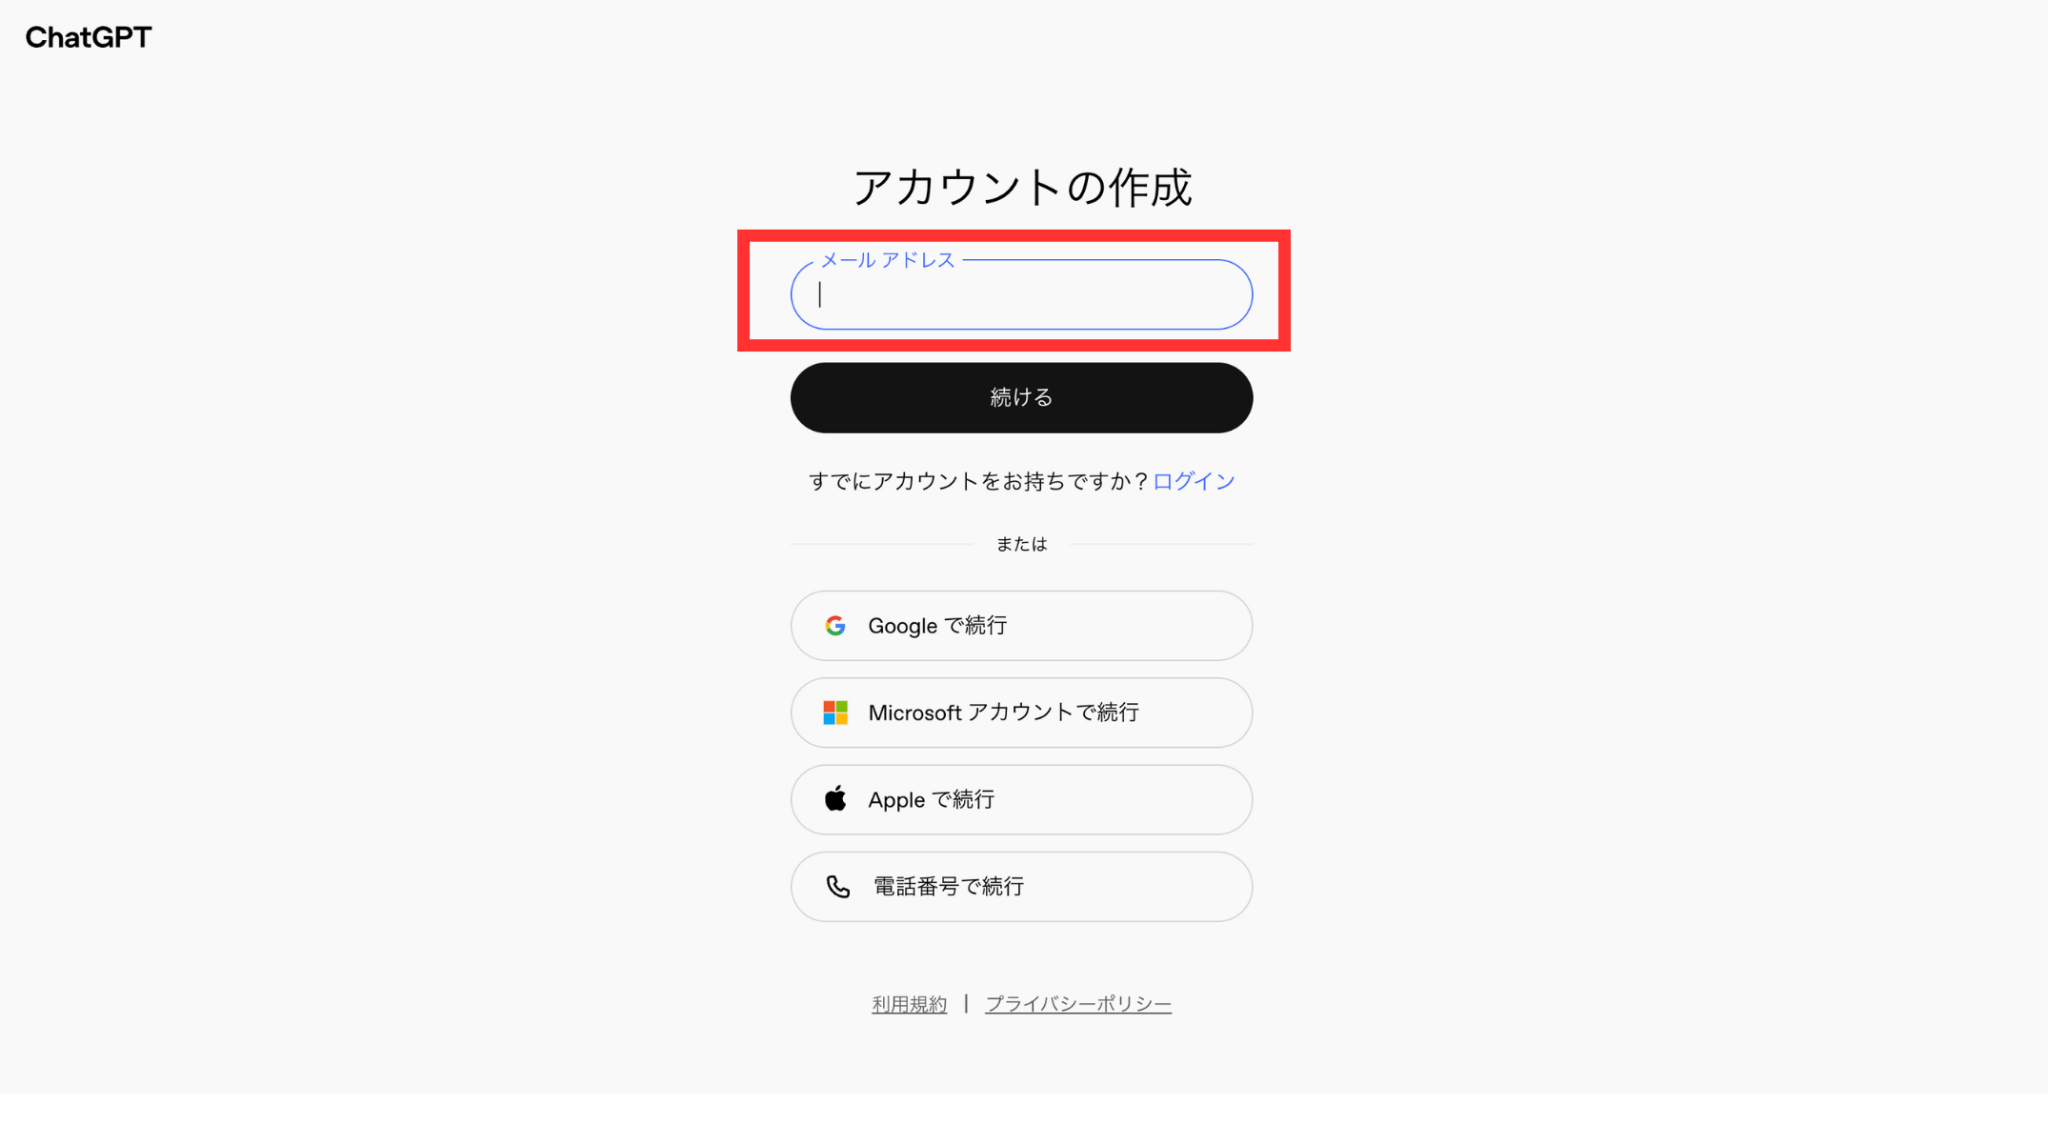
Task: Open the ログイン login link
Action: click(x=1194, y=482)
